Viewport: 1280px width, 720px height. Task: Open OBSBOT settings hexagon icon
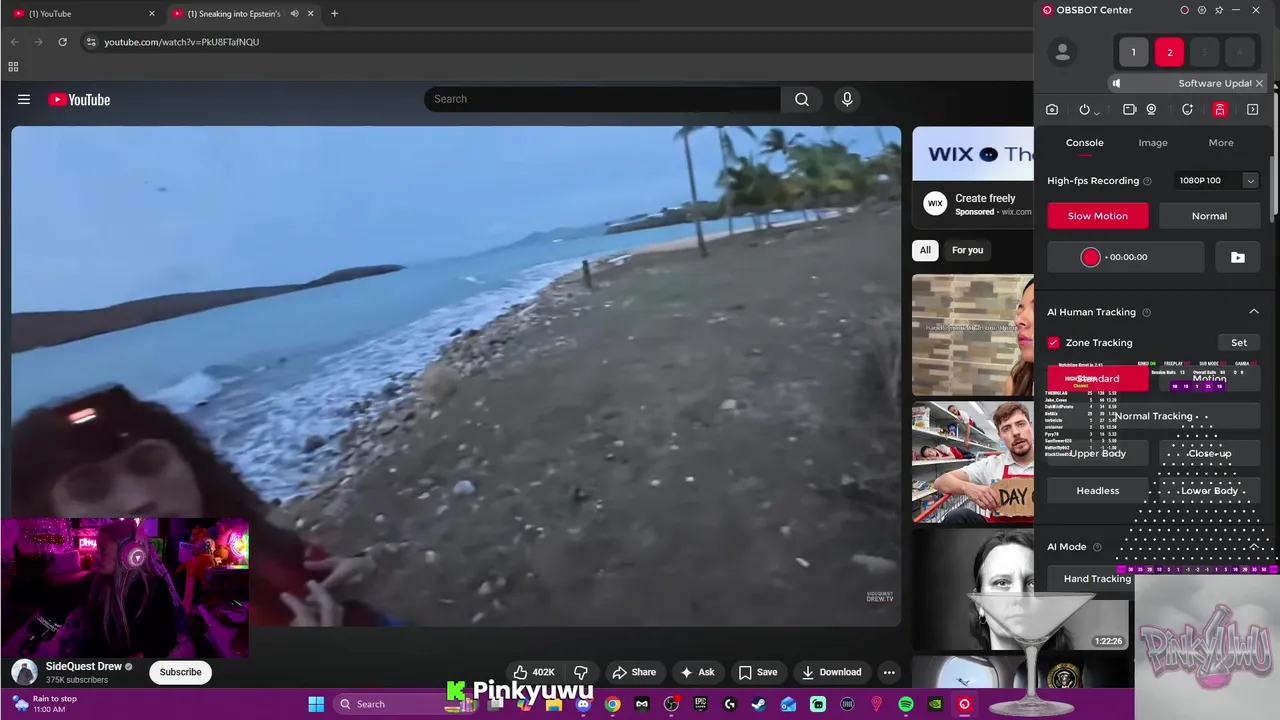click(x=1202, y=10)
